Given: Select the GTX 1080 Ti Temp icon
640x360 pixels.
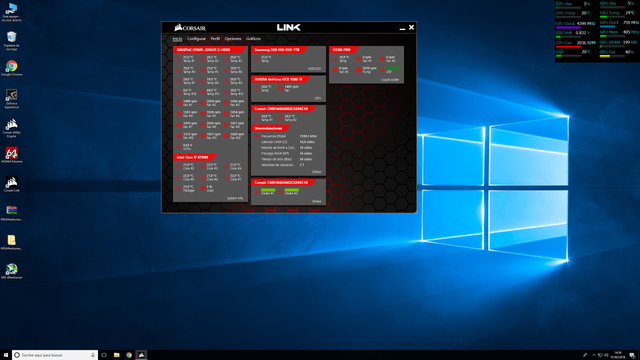Looking at the screenshot, I should 257,88.
